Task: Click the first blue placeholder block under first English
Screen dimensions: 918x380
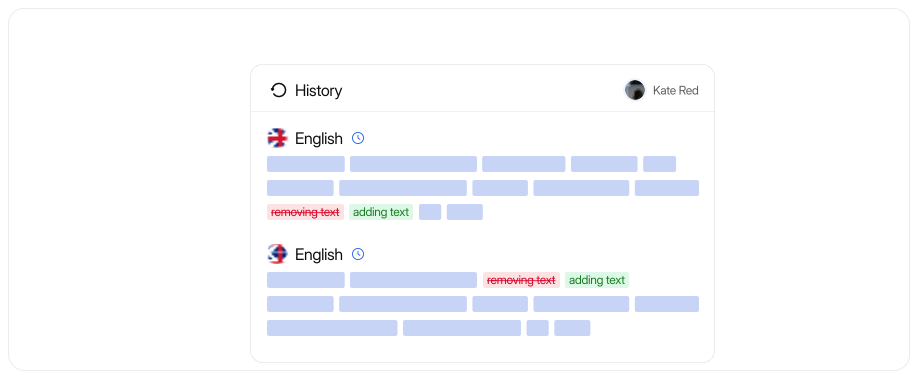Action: coord(306,164)
